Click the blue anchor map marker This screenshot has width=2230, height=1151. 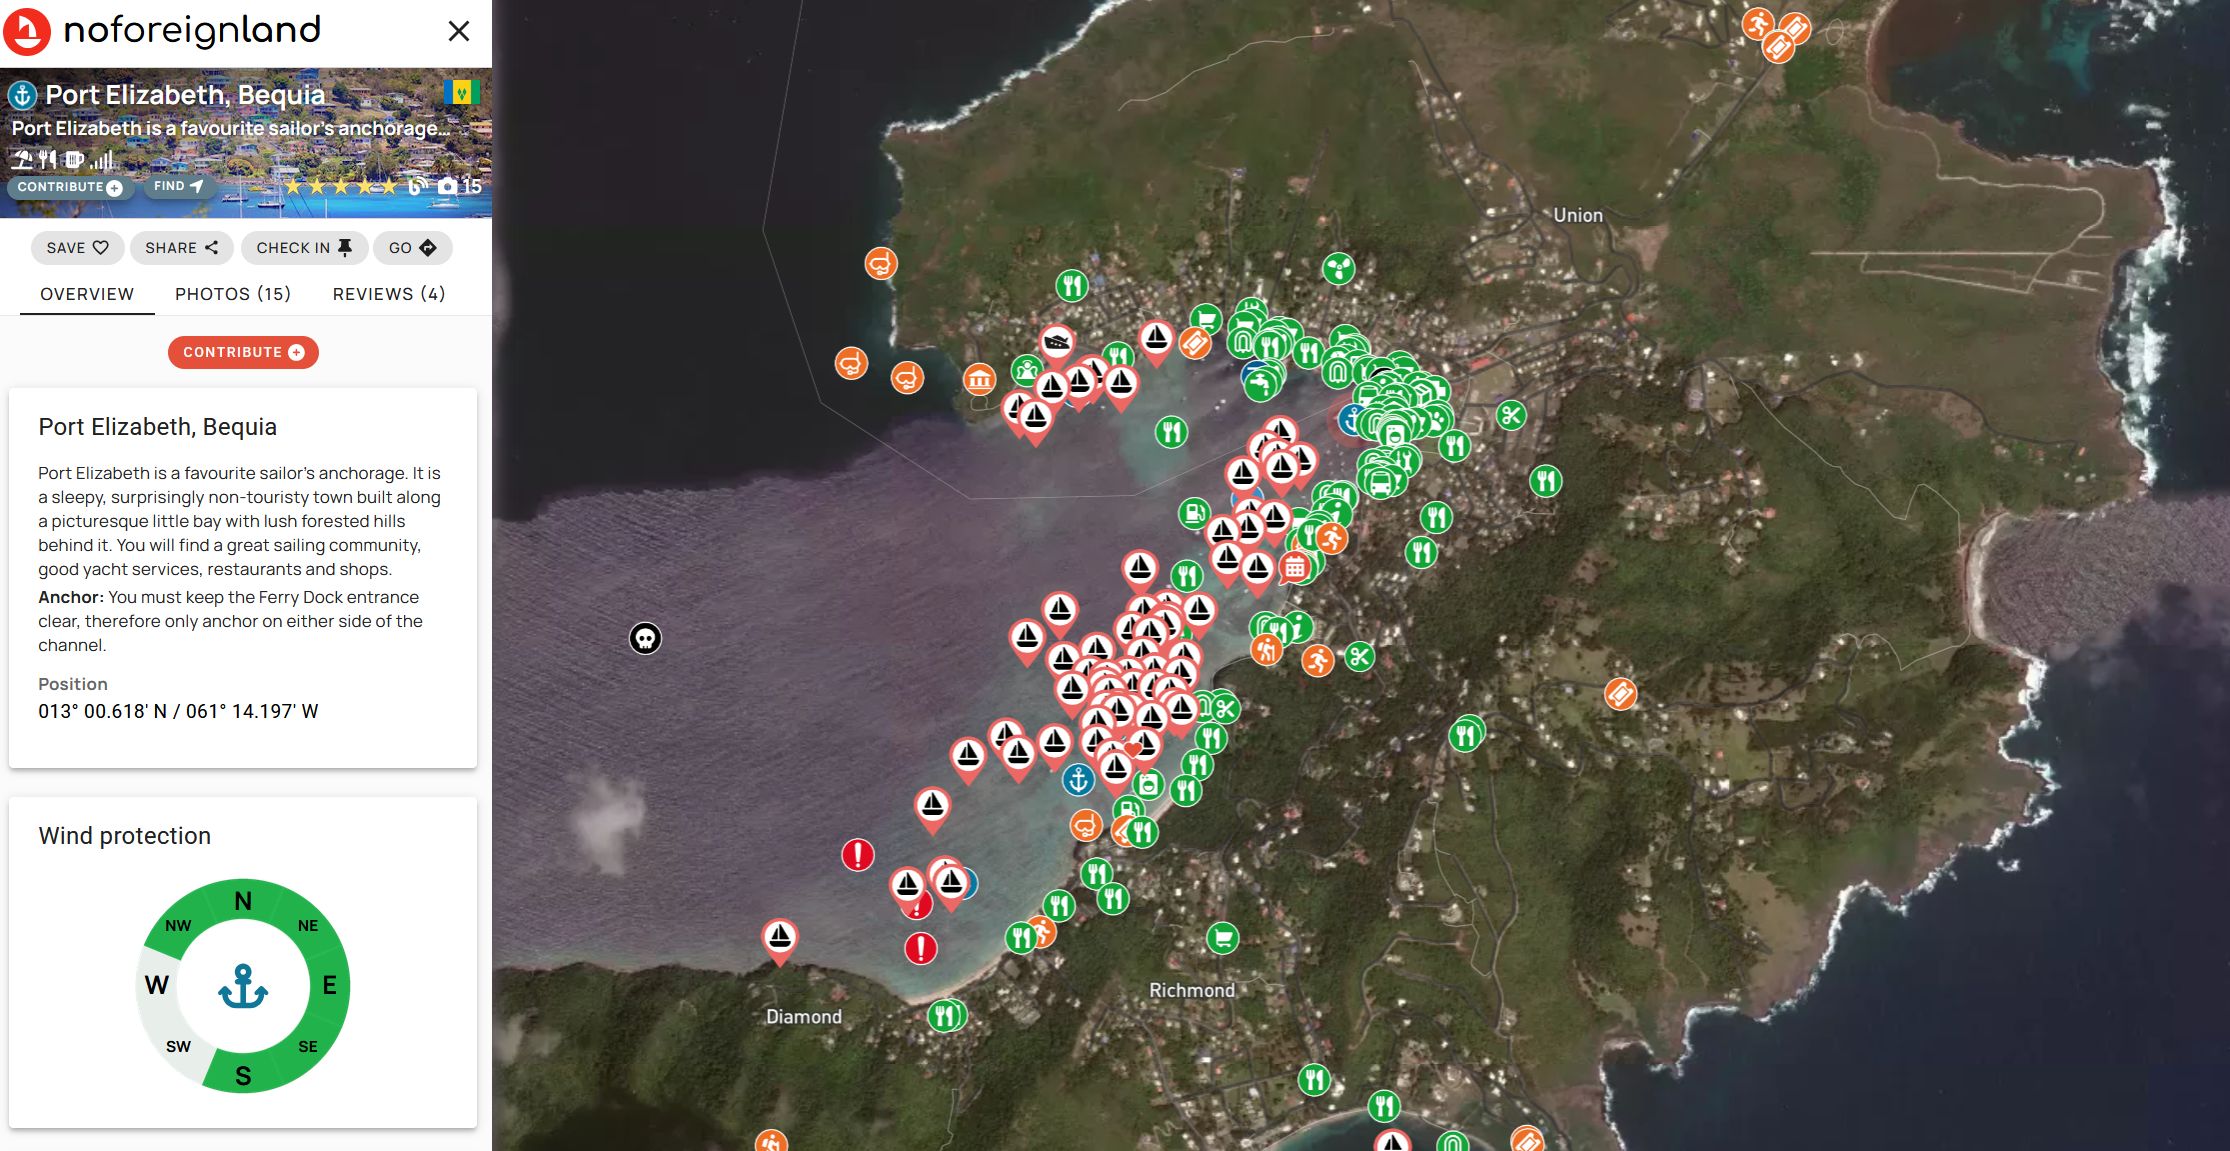coord(1078,779)
